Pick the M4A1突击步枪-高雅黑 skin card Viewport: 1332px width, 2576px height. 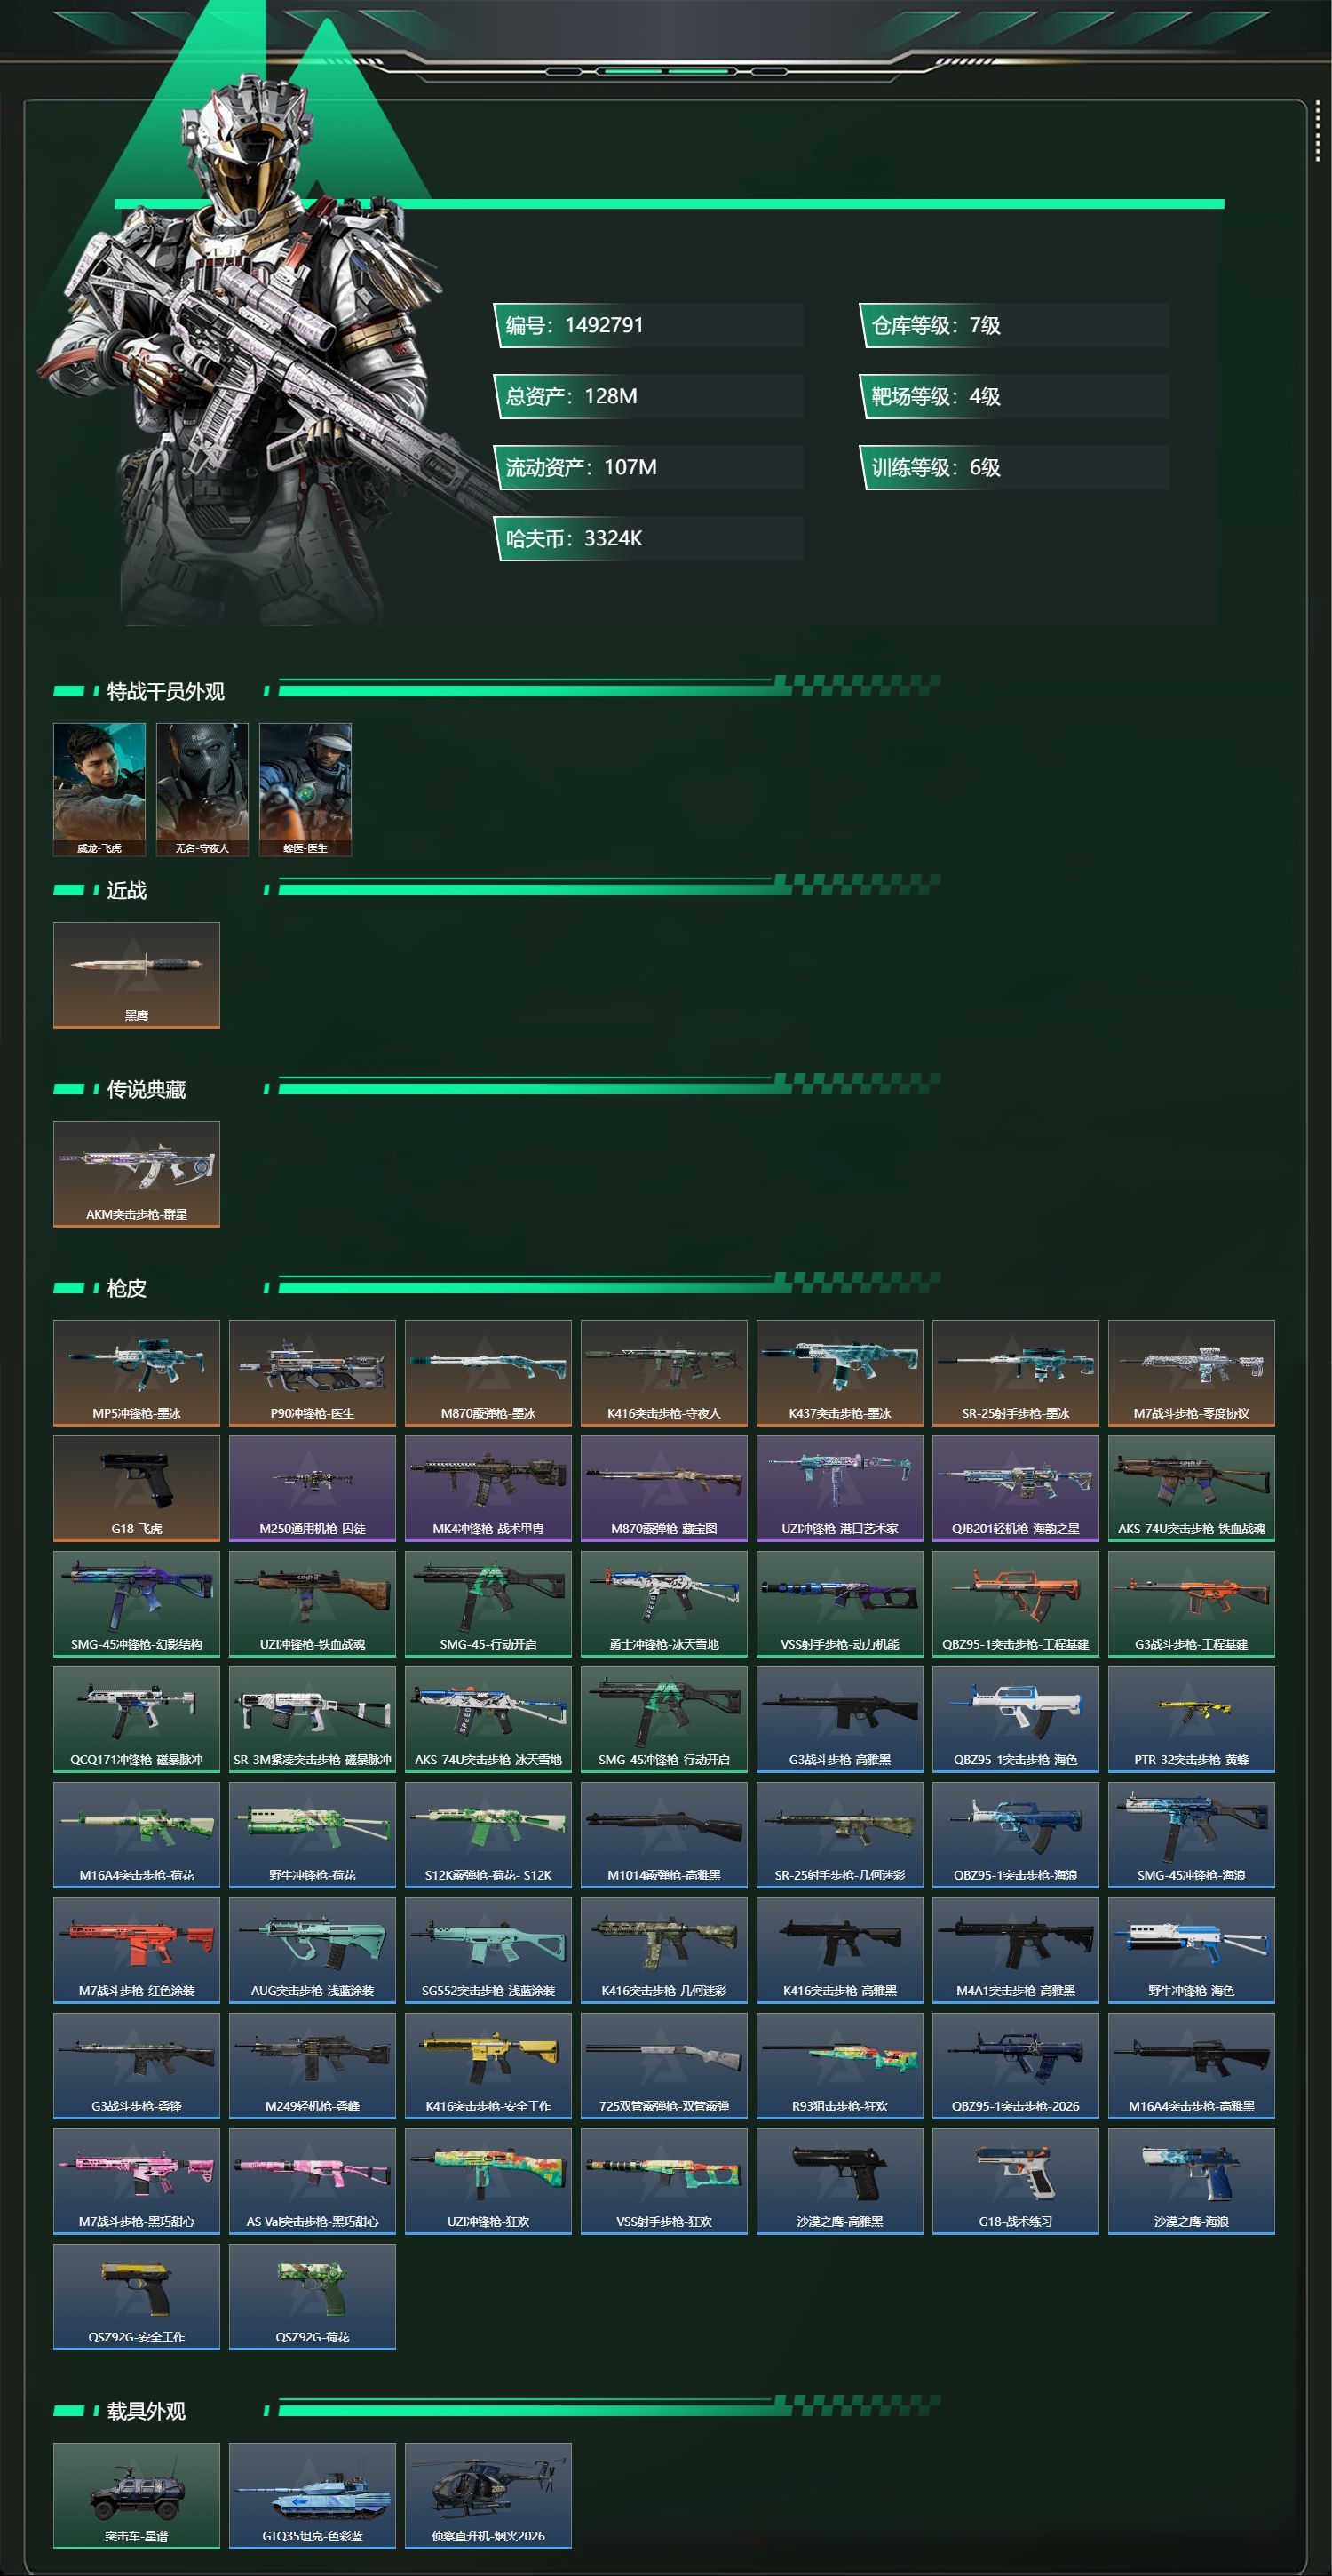pos(1016,1950)
